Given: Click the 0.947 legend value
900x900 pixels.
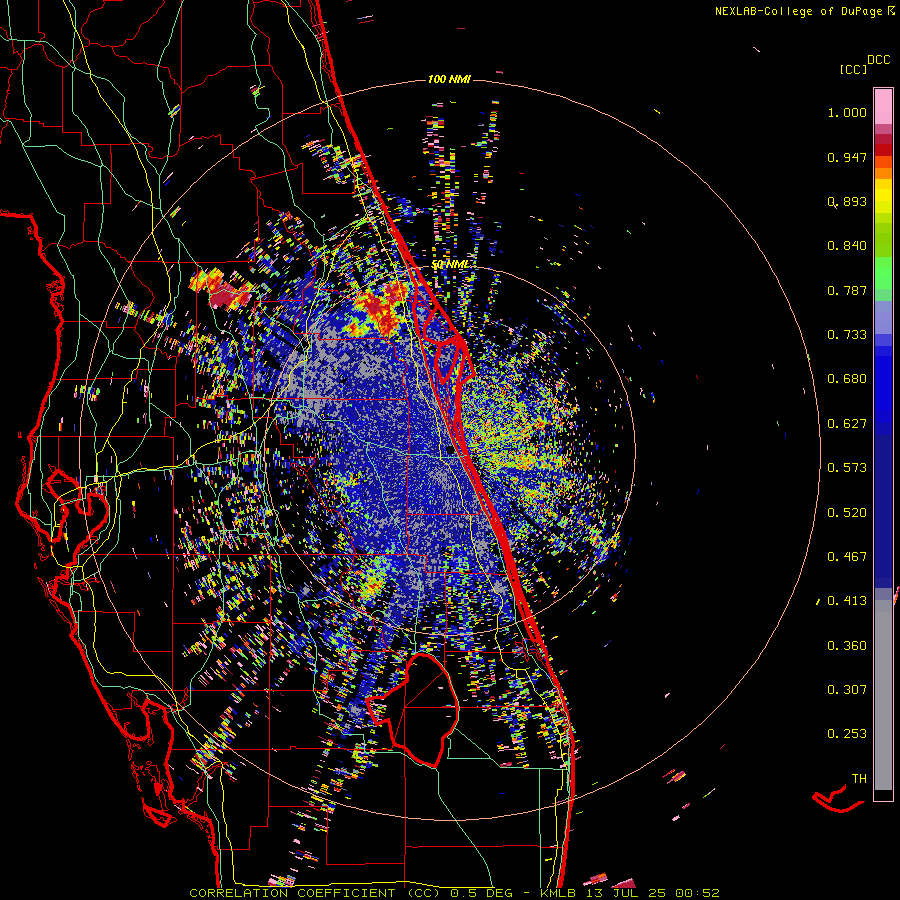Looking at the screenshot, I should (x=847, y=157).
